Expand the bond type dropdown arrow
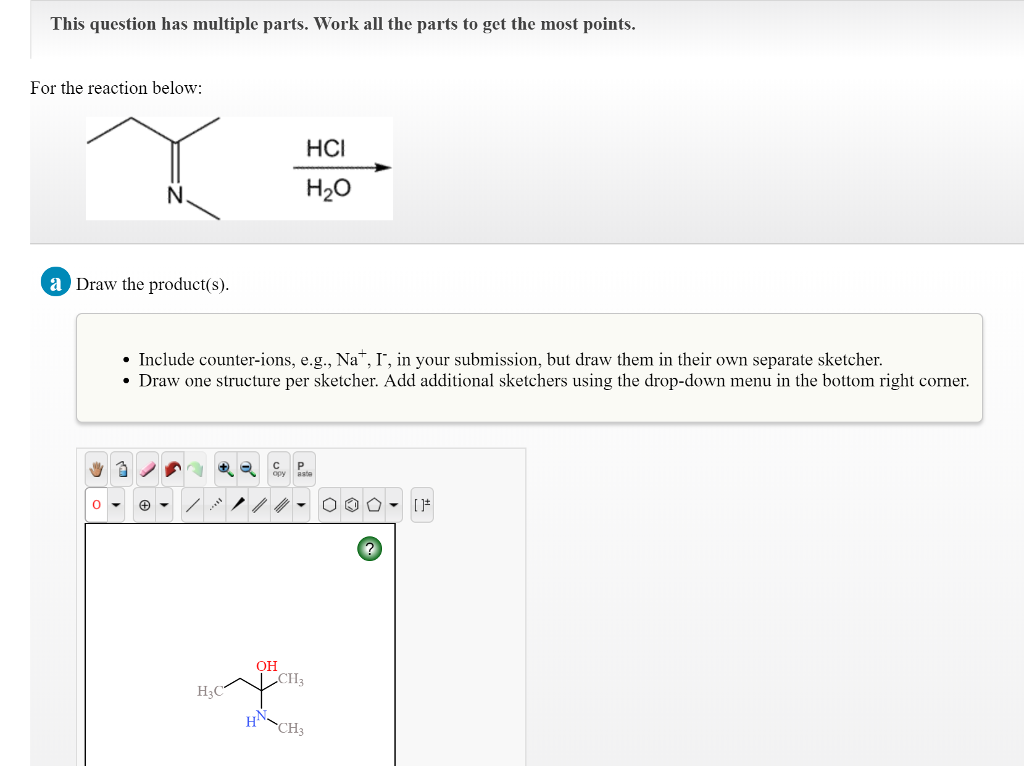Viewport: 1024px width, 766px height. click(301, 504)
